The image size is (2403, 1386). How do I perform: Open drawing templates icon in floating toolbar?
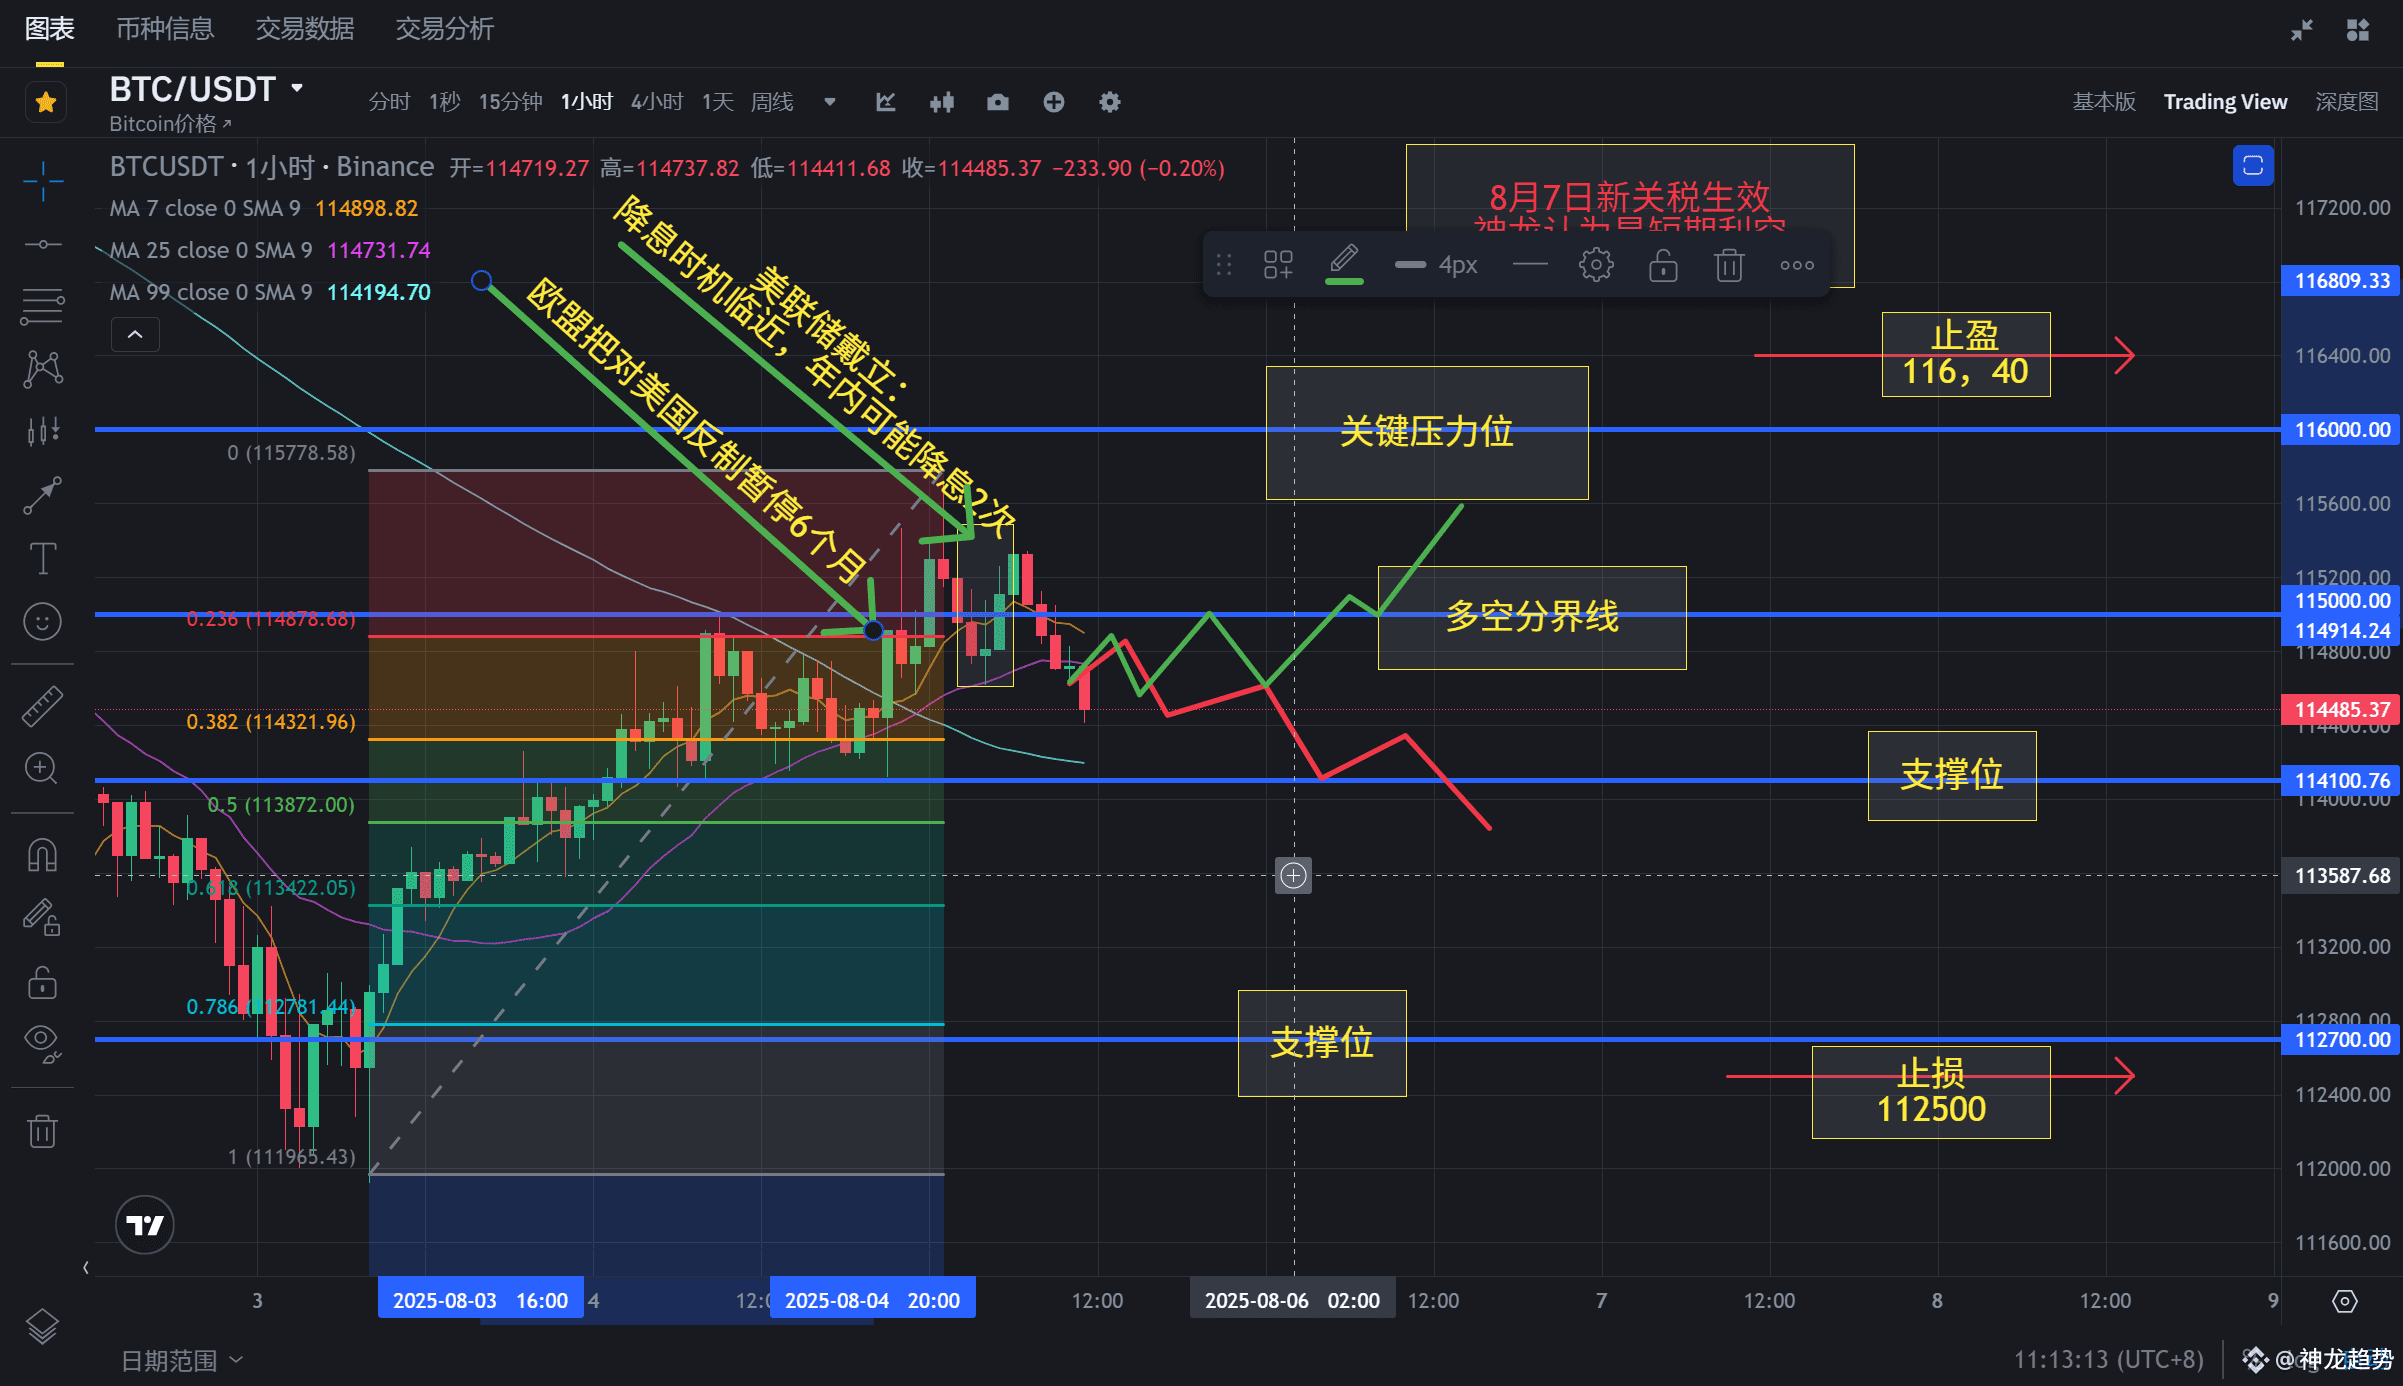(1278, 265)
